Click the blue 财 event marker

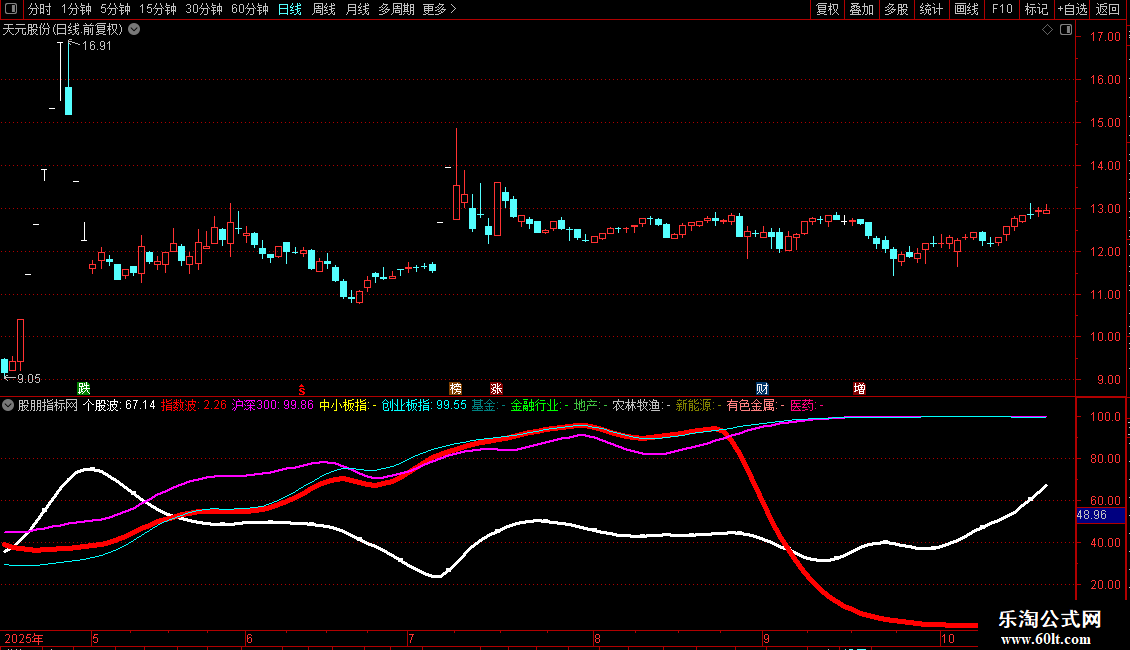coord(762,388)
